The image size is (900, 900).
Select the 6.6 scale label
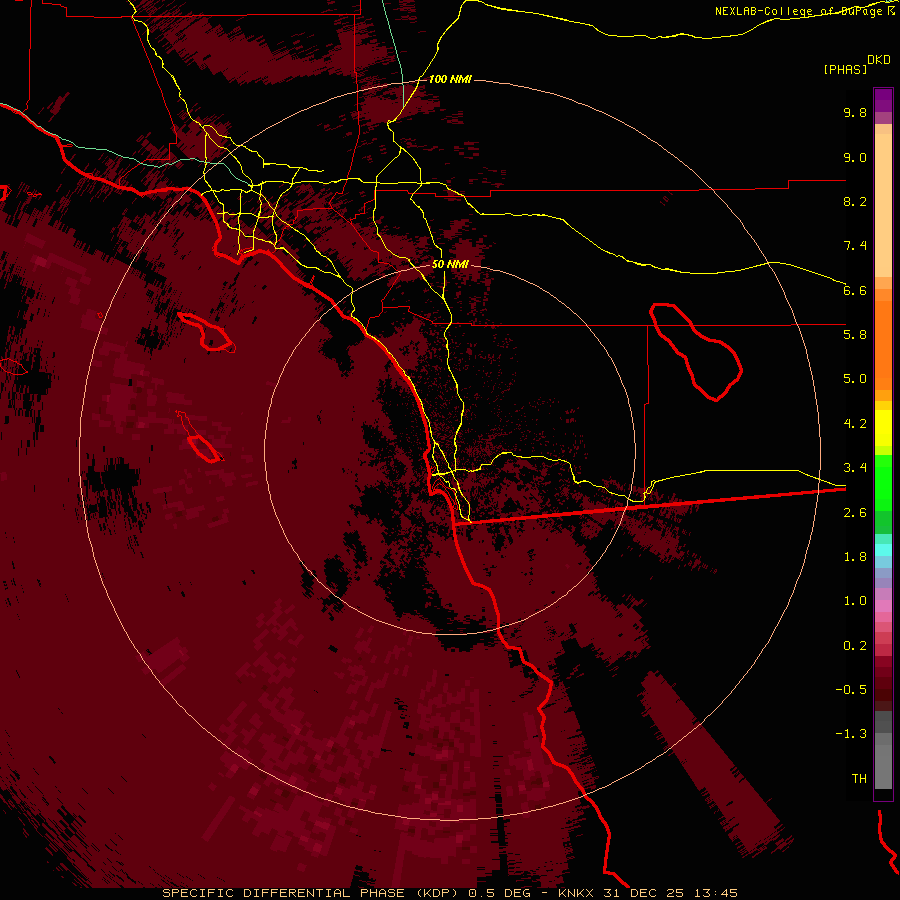coord(855,290)
